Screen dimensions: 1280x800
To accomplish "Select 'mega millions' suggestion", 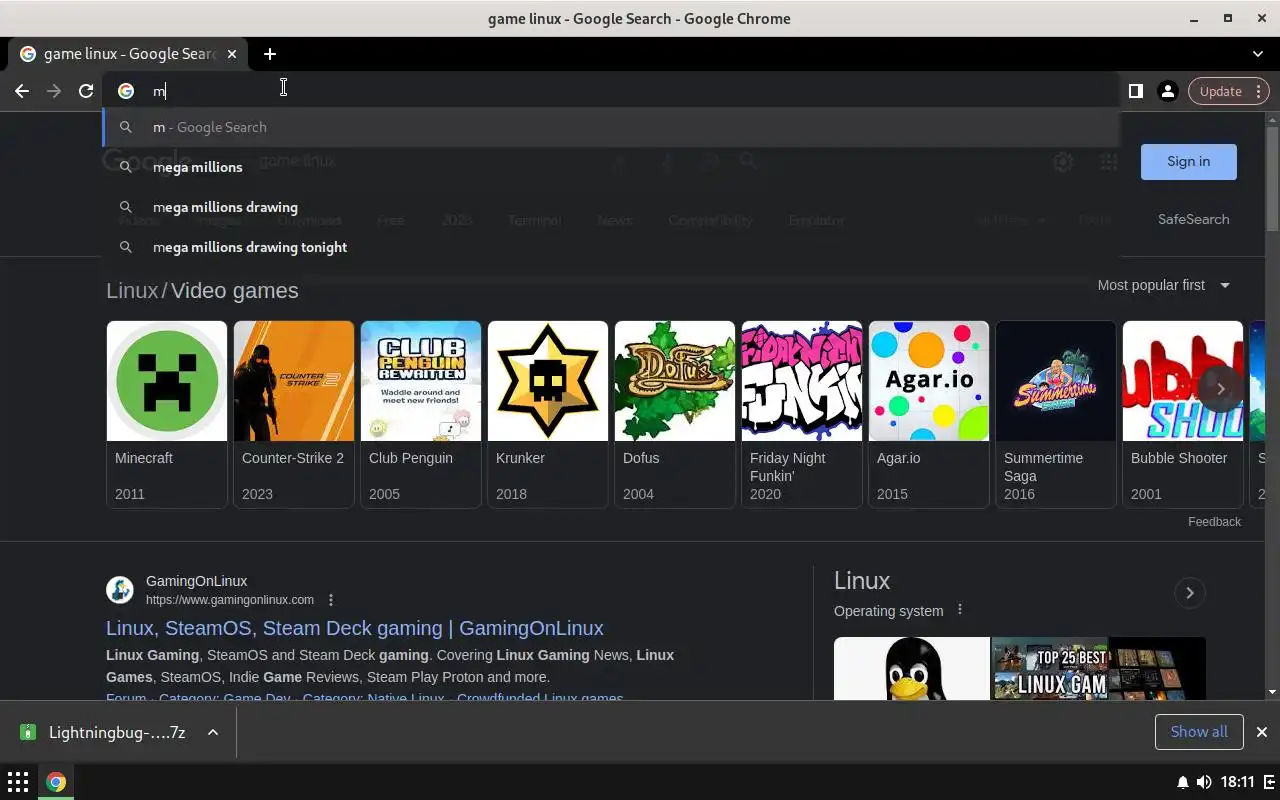I will (611, 167).
